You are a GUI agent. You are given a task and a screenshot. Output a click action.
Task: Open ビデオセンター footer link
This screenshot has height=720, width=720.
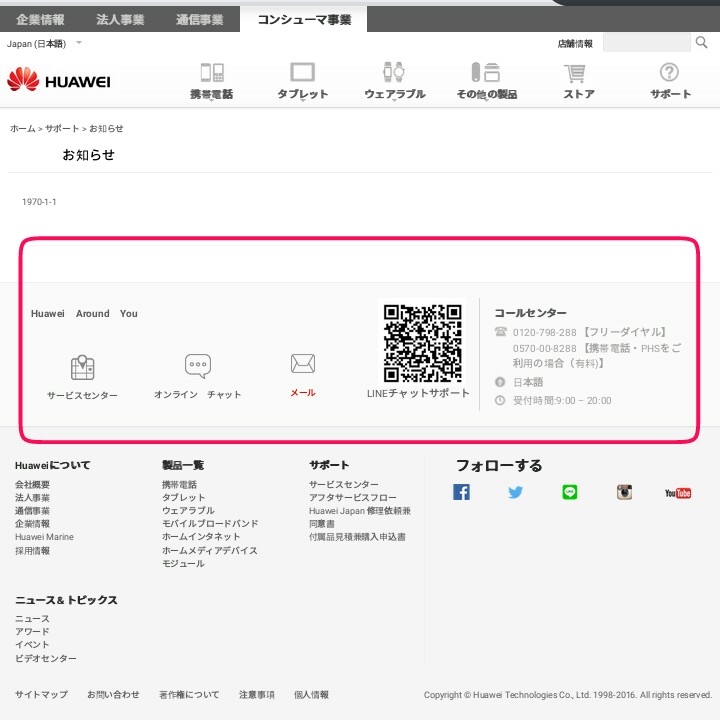(45, 658)
